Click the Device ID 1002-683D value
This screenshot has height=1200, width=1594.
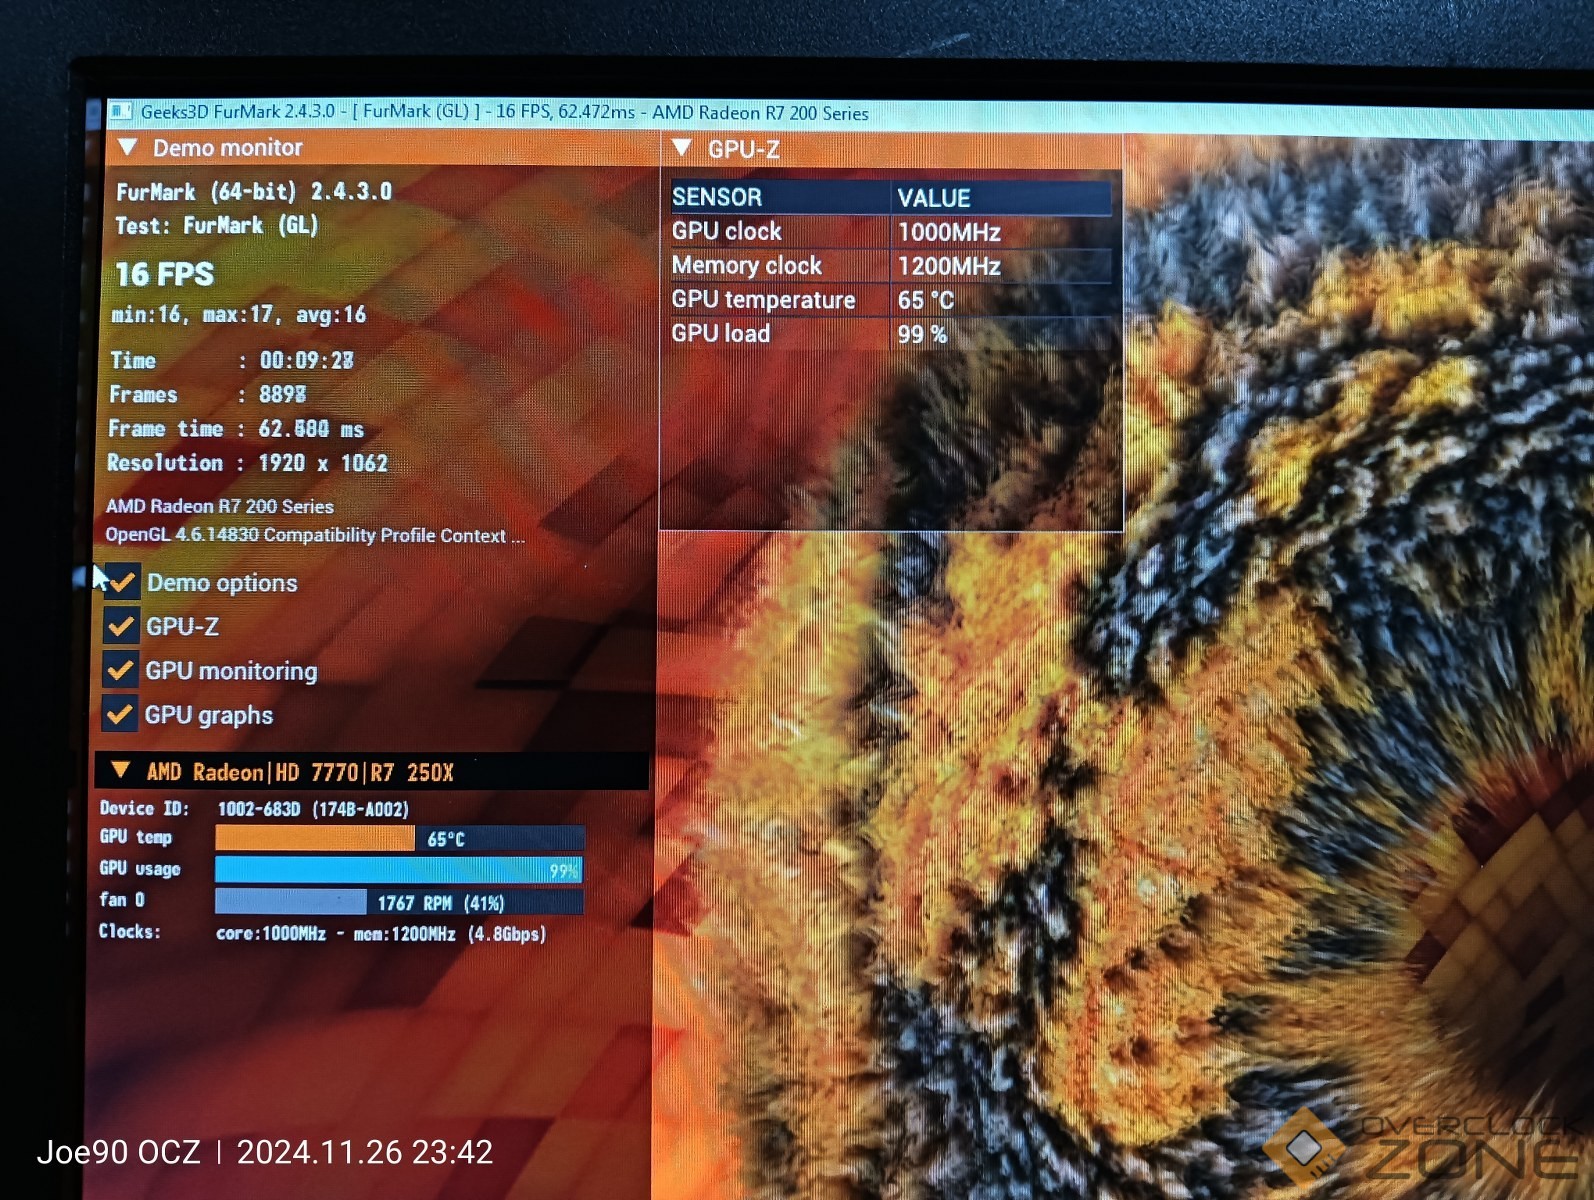click(x=313, y=809)
